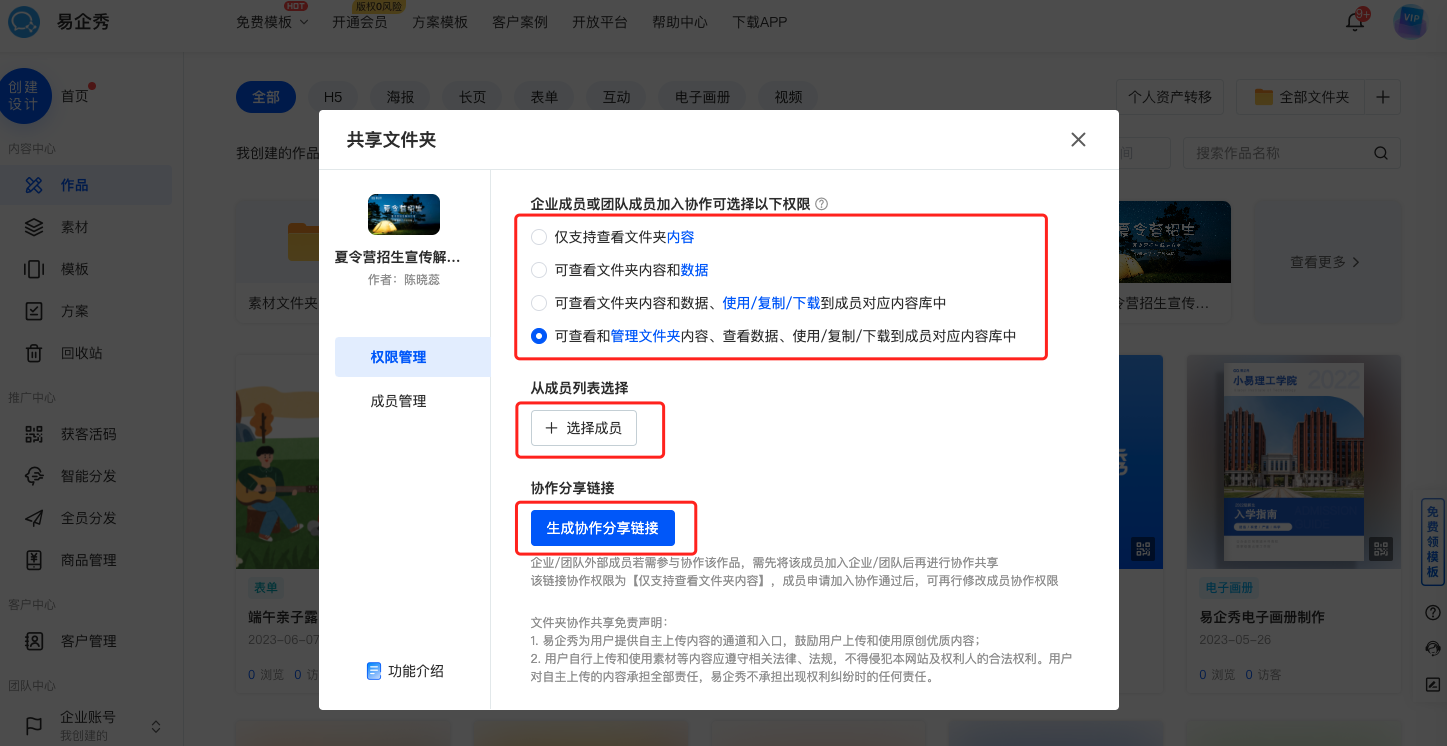Click 查看更多 to see more folders
This screenshot has width=1447, height=746.
coord(1325,262)
